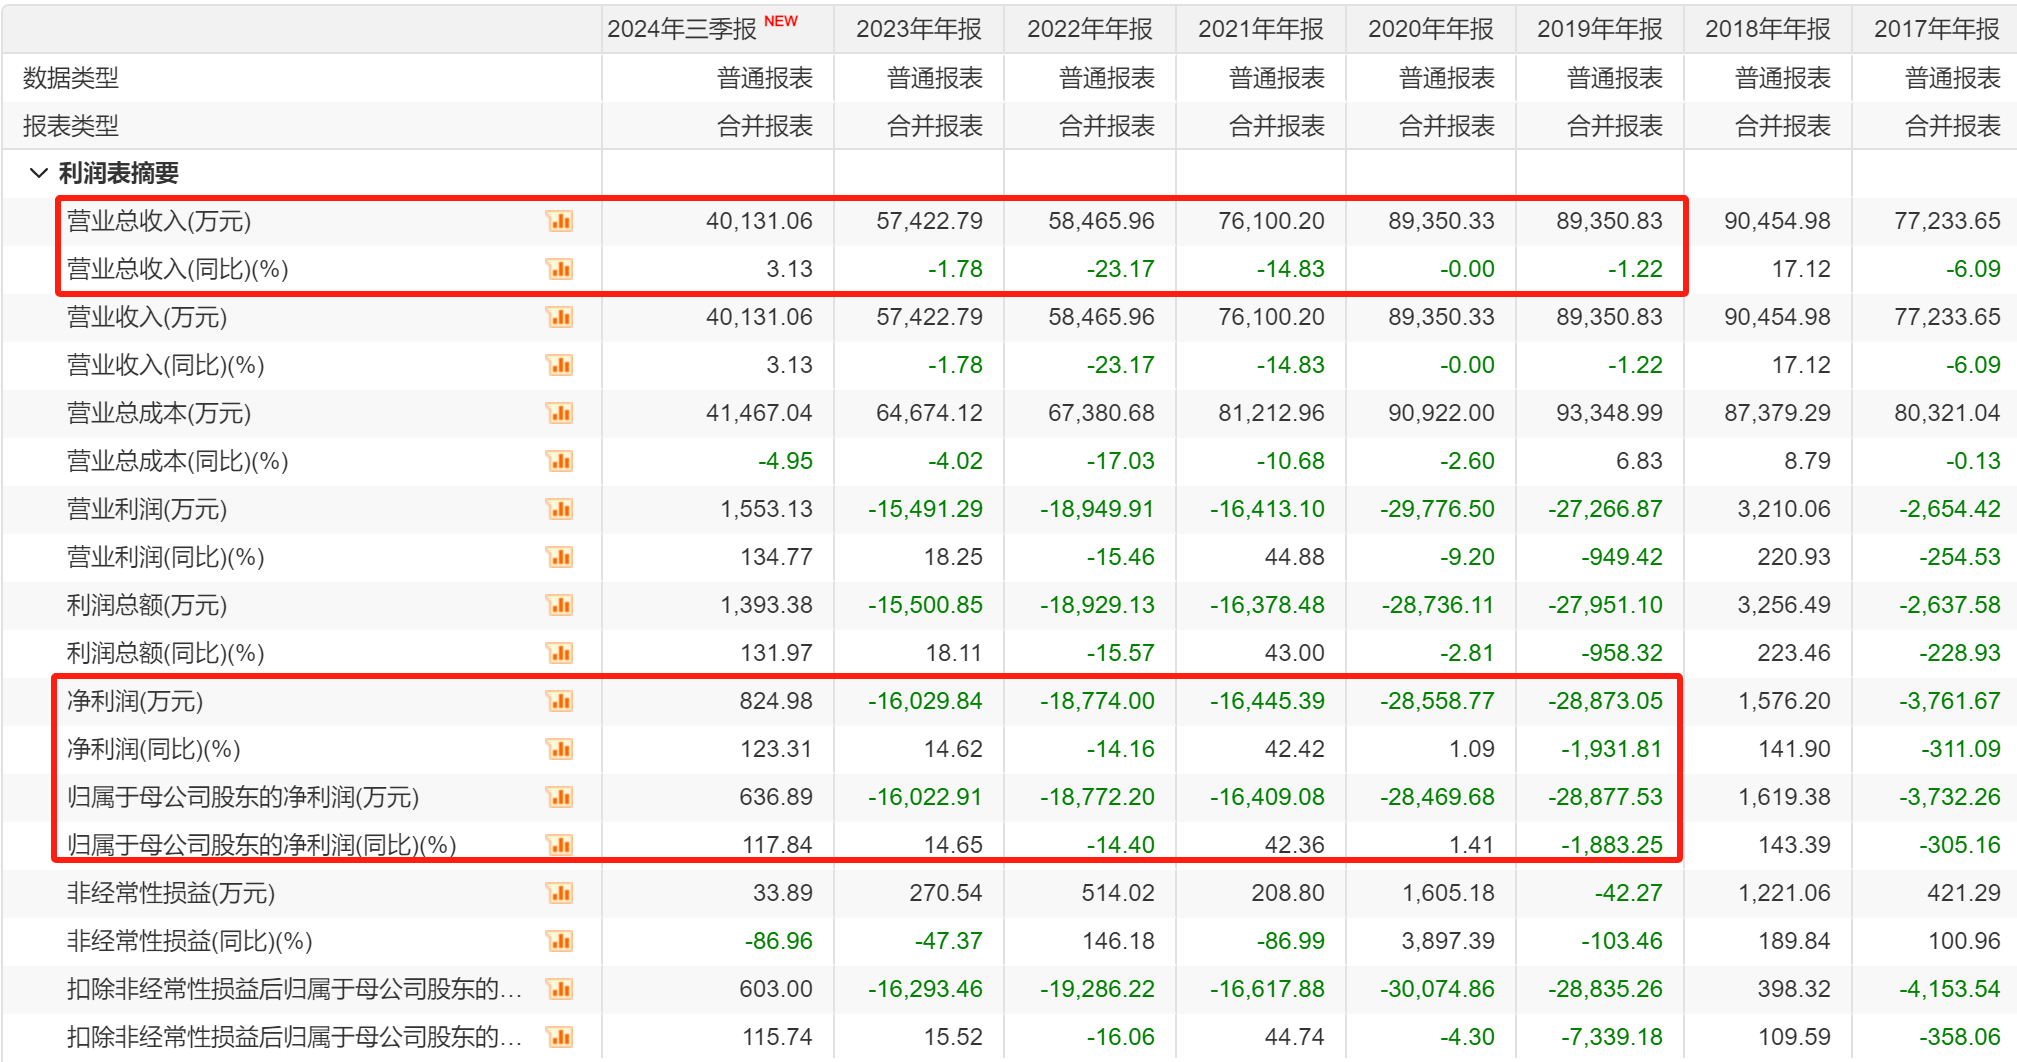Collapse the 利润表摘要 section

click(x=39, y=173)
